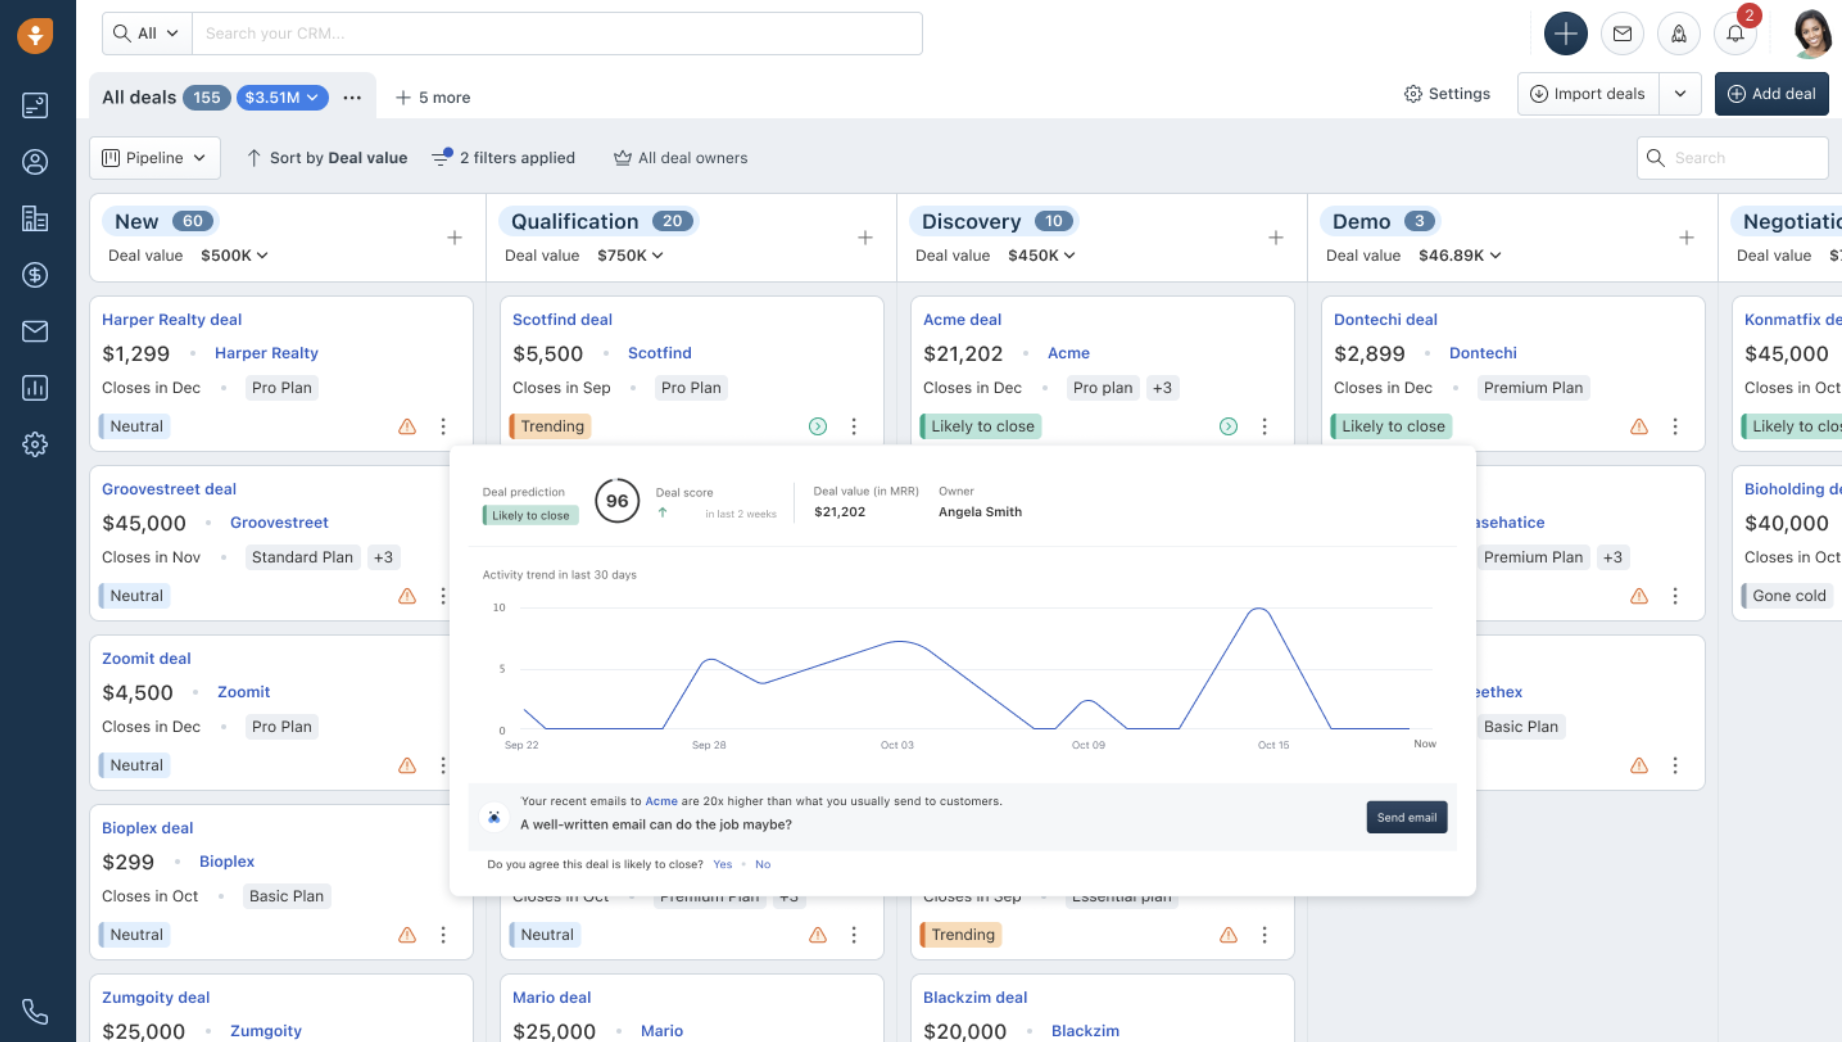Open notifications via the bell icon
Image resolution: width=1842 pixels, height=1042 pixels.
[1736, 33]
